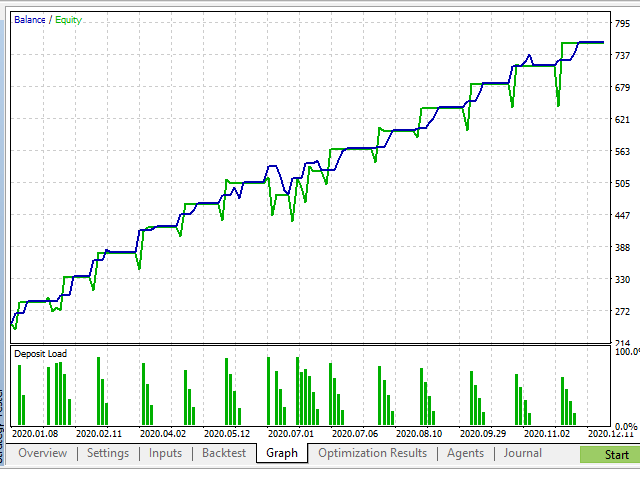Click the 272 value on price axis
The height and width of the screenshot is (480, 640).
[622, 311]
